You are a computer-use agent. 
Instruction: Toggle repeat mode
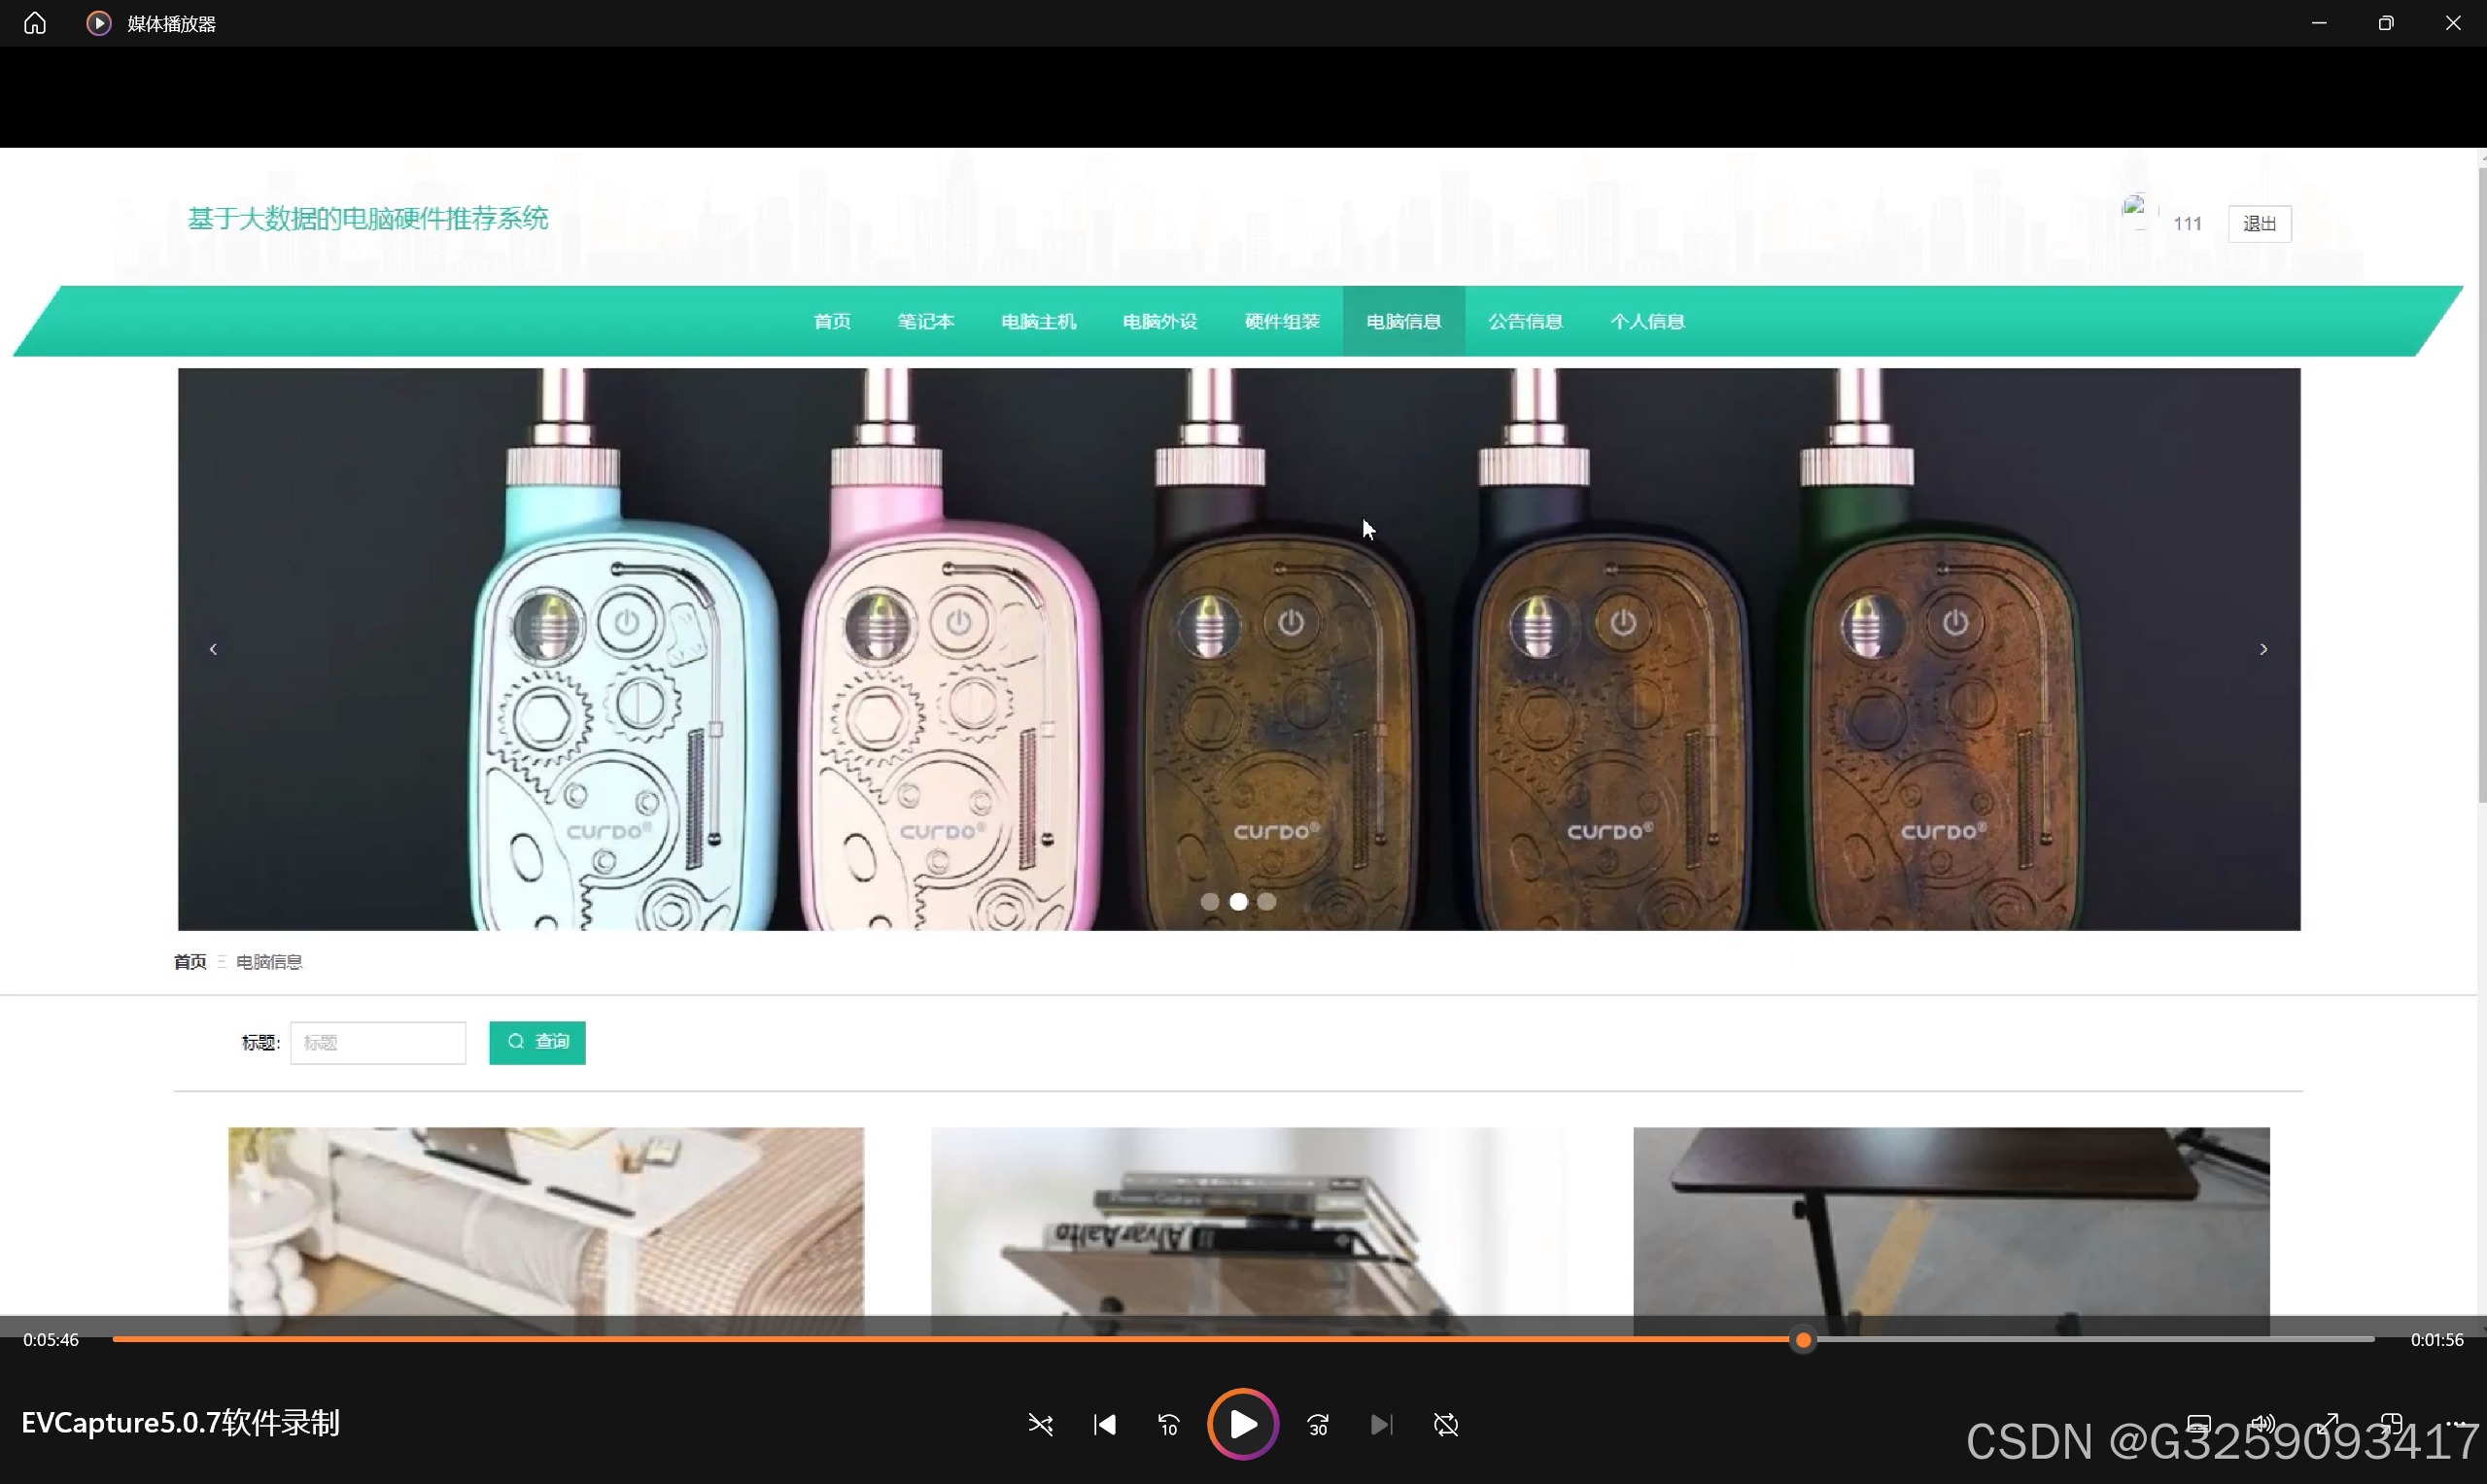1446,1424
